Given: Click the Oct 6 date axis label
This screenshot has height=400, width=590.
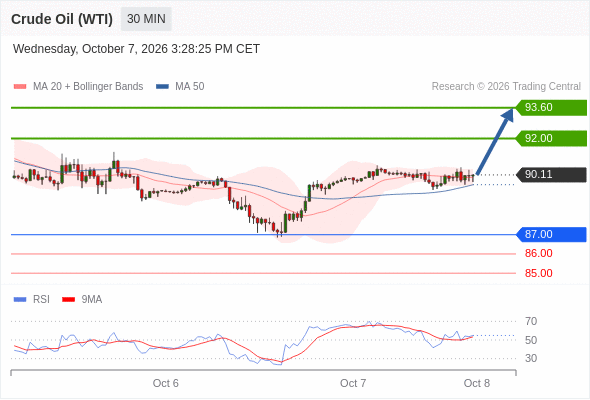Looking at the screenshot, I should point(166,383).
